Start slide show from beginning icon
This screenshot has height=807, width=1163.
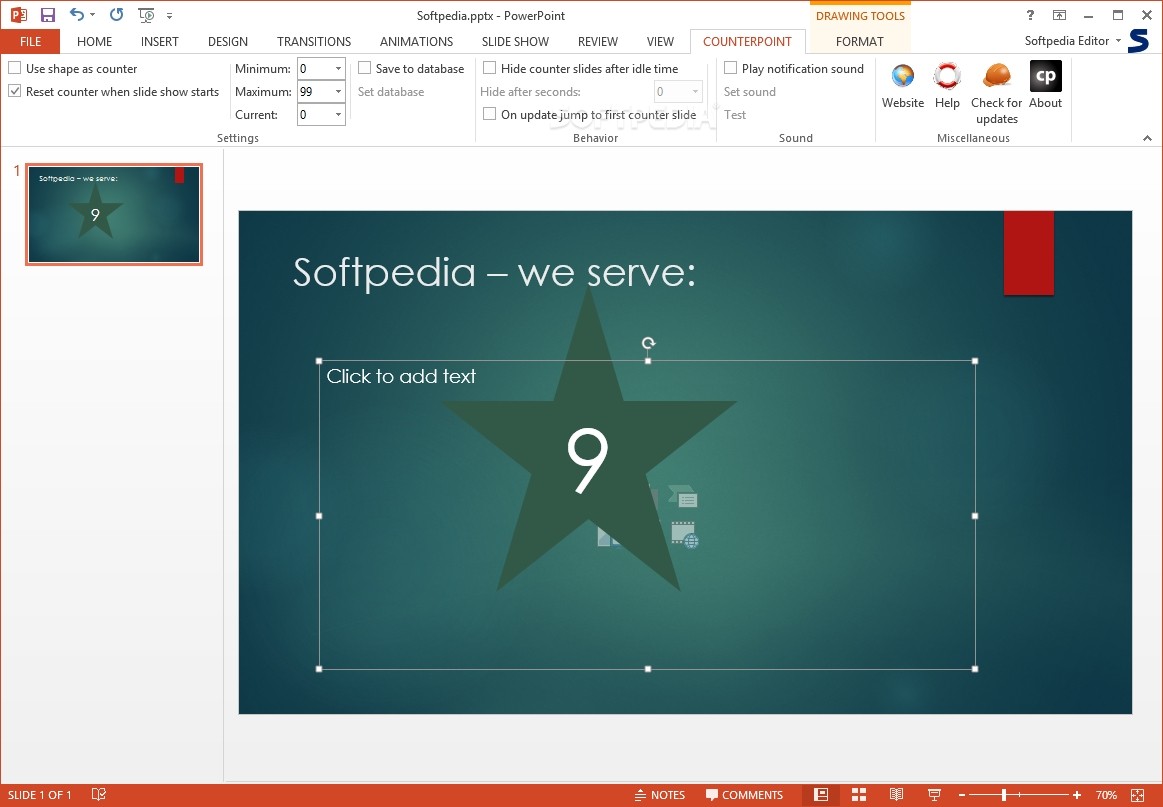click(x=147, y=15)
